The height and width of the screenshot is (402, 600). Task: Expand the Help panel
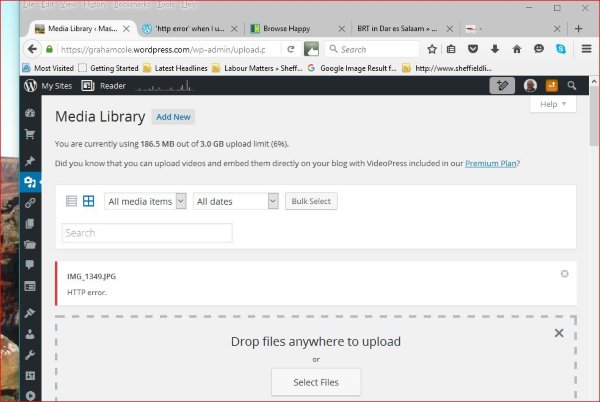click(552, 104)
